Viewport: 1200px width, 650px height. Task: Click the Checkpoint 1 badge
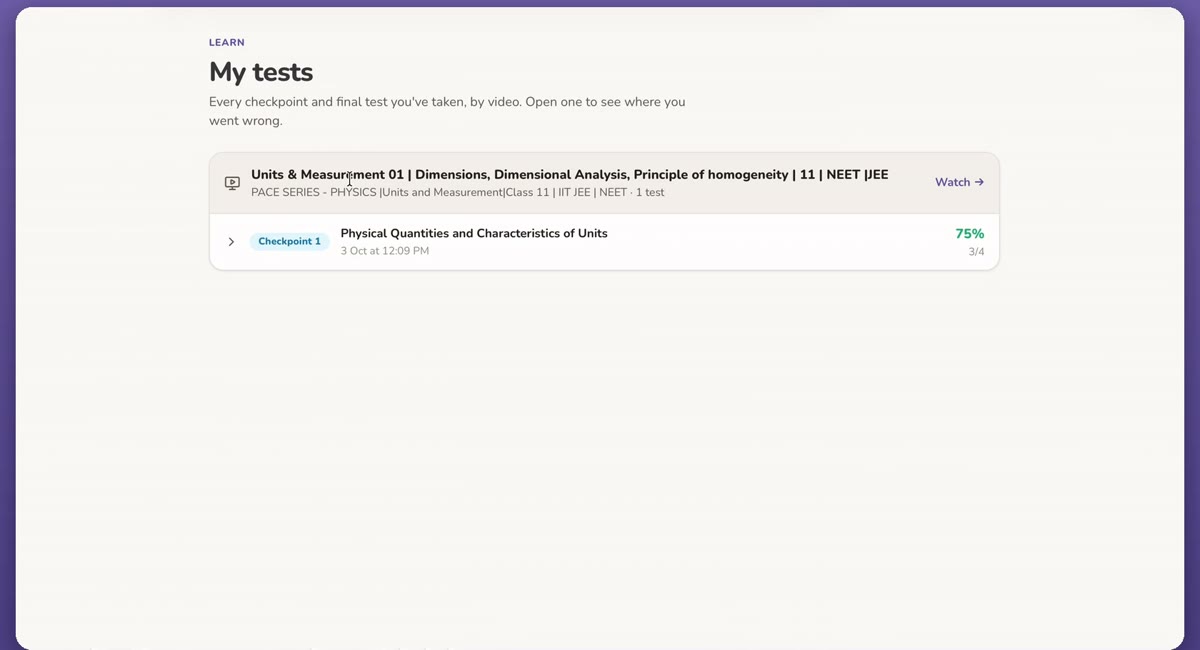click(289, 242)
